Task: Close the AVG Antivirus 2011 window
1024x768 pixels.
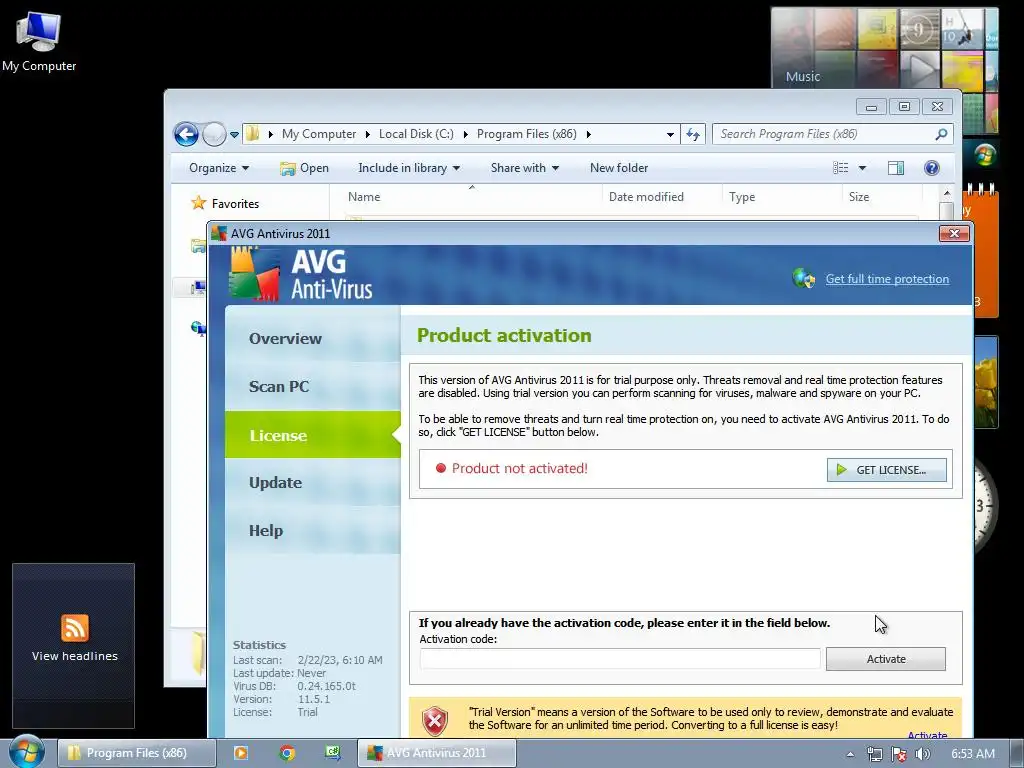Action: [x=954, y=233]
